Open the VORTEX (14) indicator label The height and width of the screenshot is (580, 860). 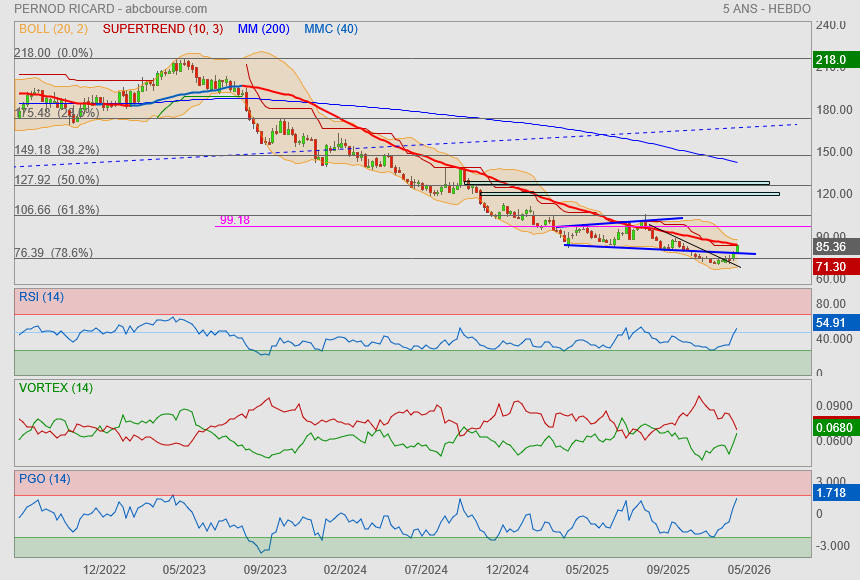[55, 387]
